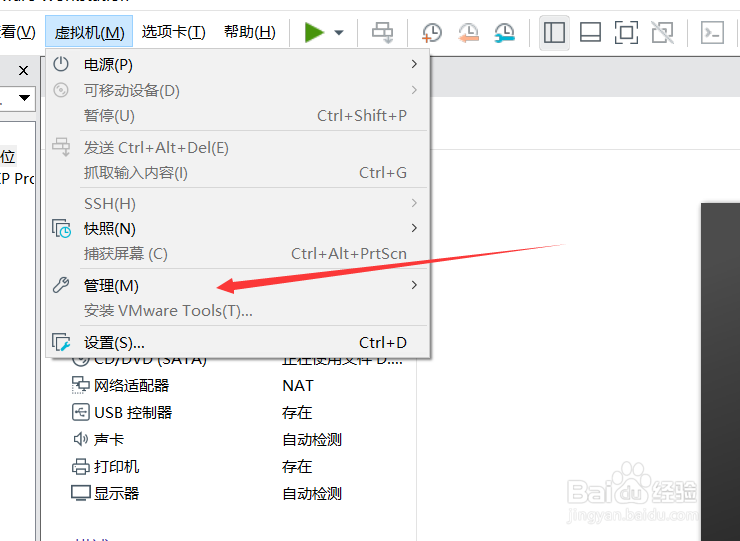Select the 可移动设备(D) menu entry

point(238,90)
